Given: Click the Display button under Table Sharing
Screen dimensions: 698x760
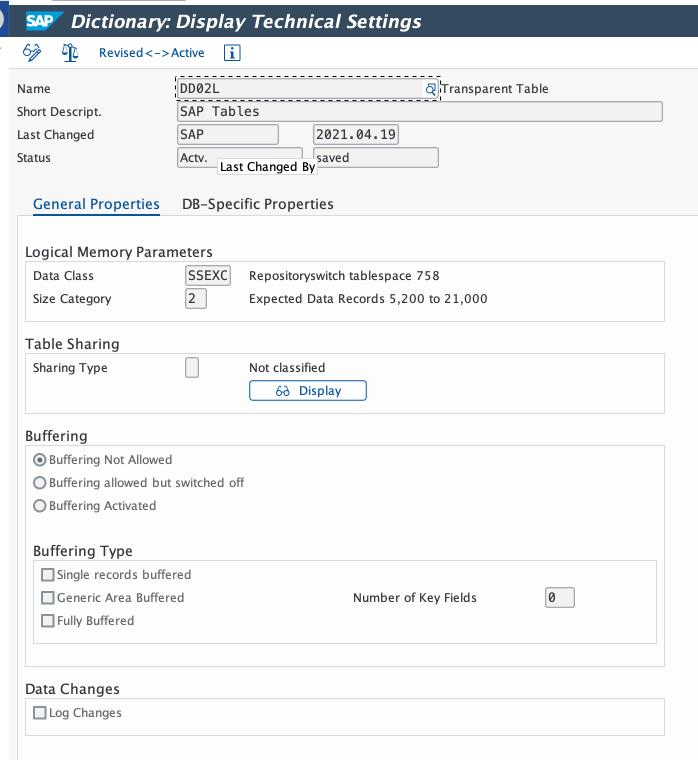Looking at the screenshot, I should 308,391.
